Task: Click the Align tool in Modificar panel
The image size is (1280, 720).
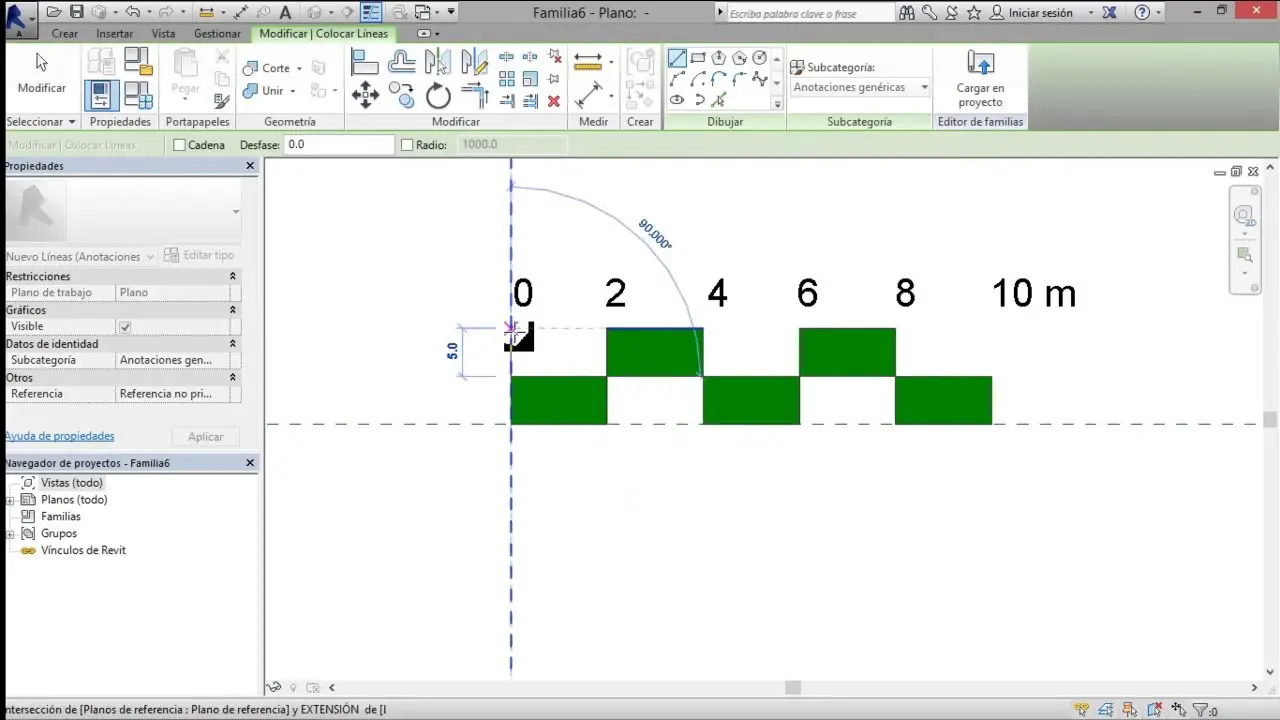Action: [x=365, y=62]
